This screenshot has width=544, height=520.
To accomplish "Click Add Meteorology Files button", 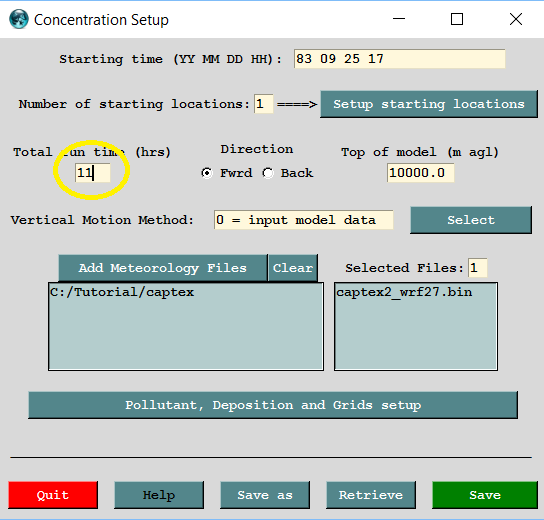I will coord(163,268).
